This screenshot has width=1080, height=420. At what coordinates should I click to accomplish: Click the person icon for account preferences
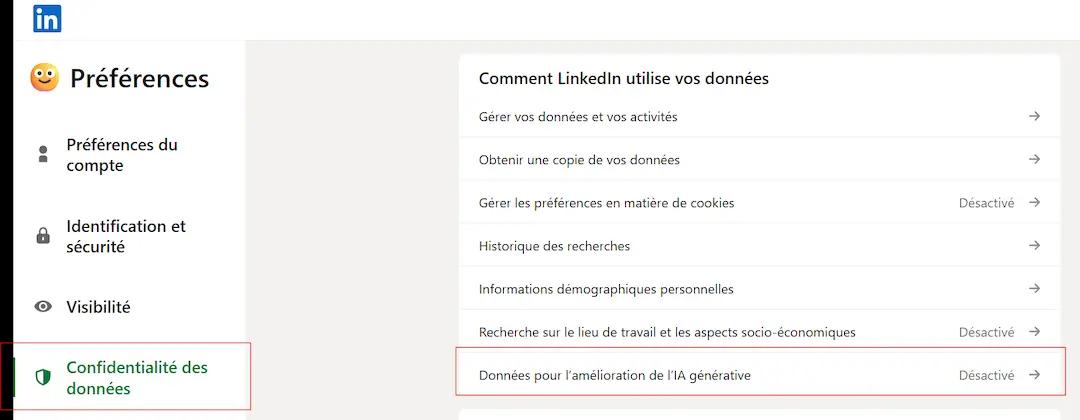click(43, 155)
